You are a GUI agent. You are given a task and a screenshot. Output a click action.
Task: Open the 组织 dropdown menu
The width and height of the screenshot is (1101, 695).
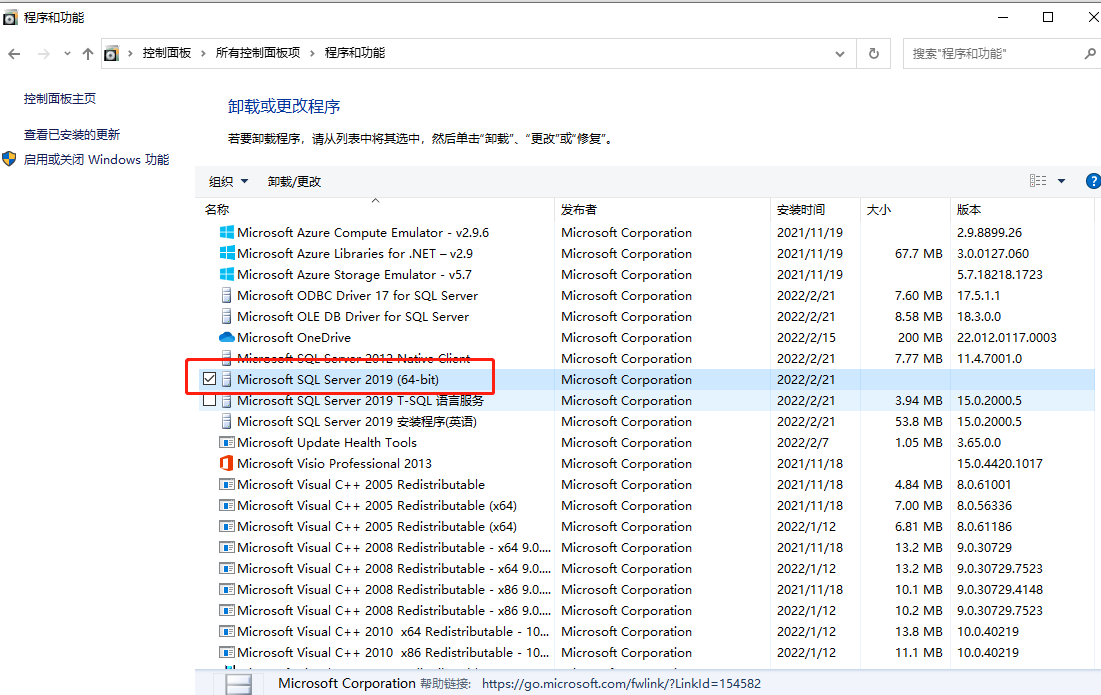tap(229, 182)
